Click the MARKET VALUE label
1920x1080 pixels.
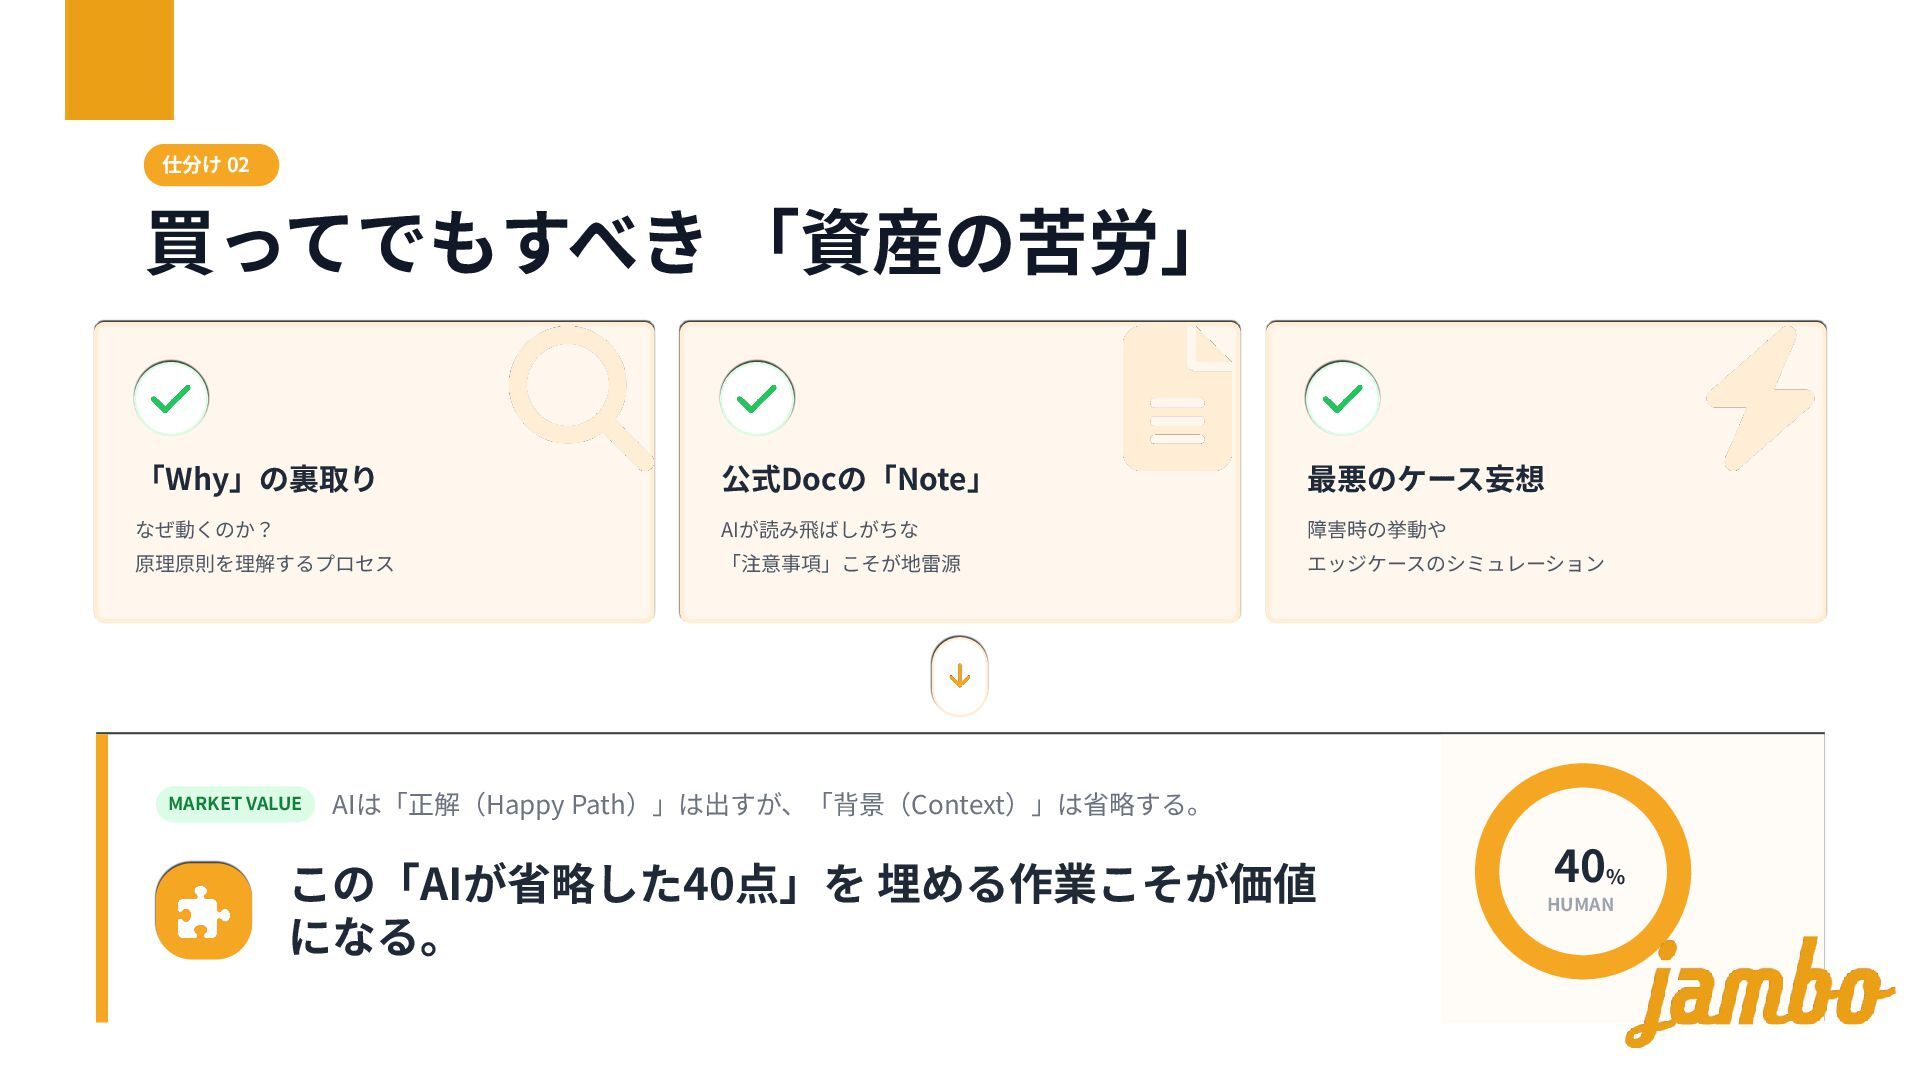[235, 804]
